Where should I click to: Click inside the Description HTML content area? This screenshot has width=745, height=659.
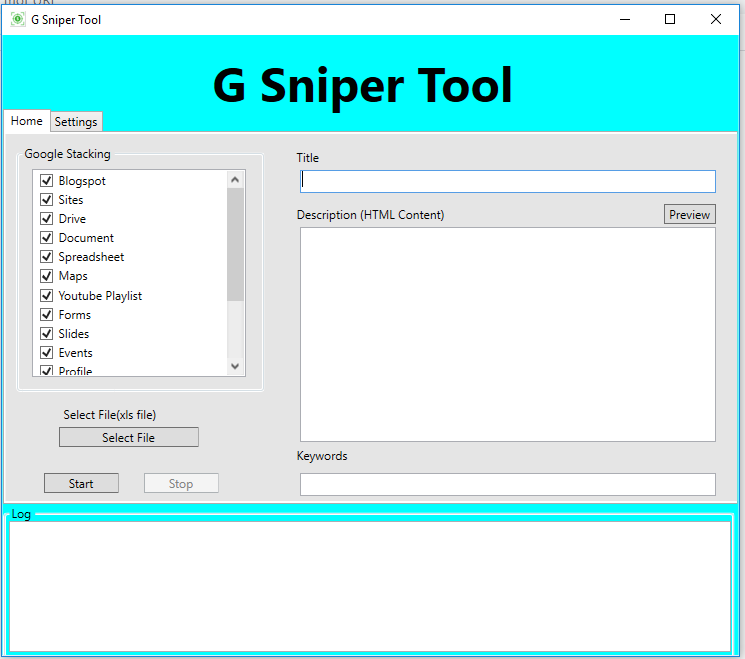[507, 334]
